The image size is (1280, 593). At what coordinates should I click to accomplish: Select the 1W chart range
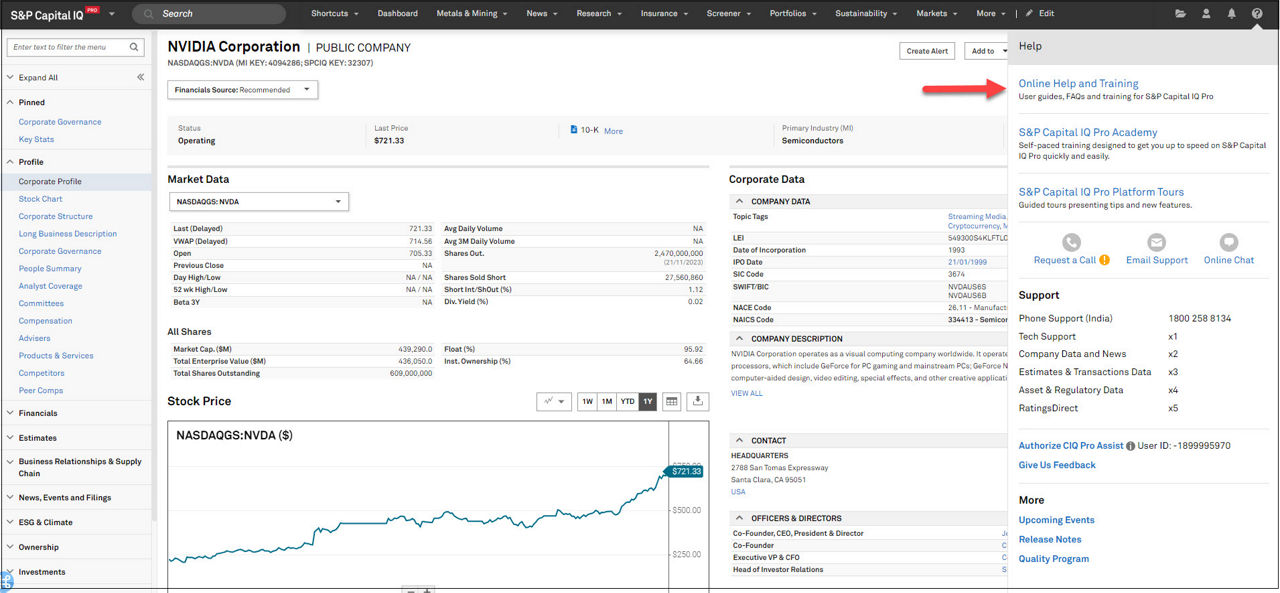pyautogui.click(x=587, y=401)
